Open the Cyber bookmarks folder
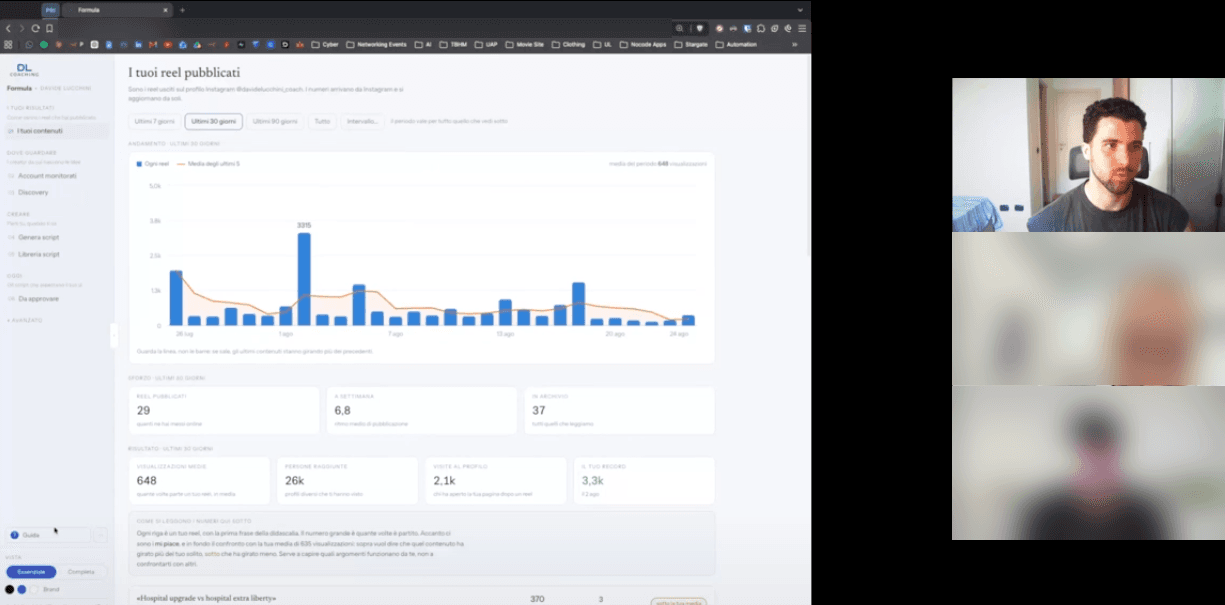 tap(326, 44)
